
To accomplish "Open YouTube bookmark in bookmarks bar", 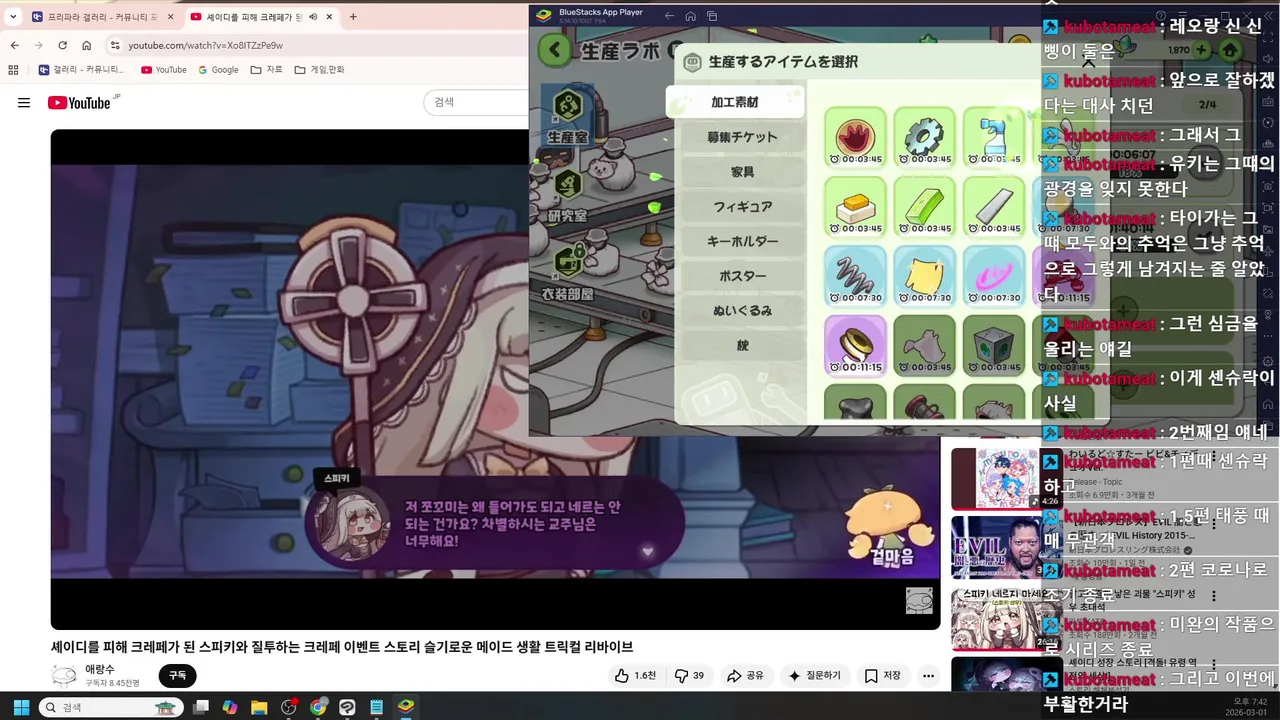I will 164,70.
